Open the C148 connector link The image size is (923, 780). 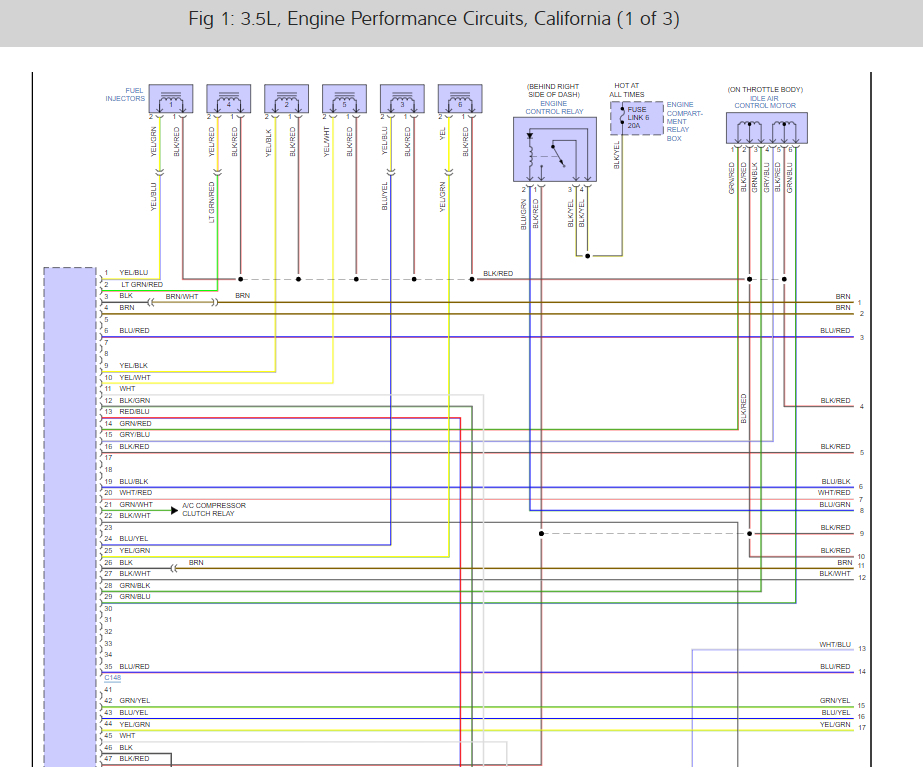(112, 678)
